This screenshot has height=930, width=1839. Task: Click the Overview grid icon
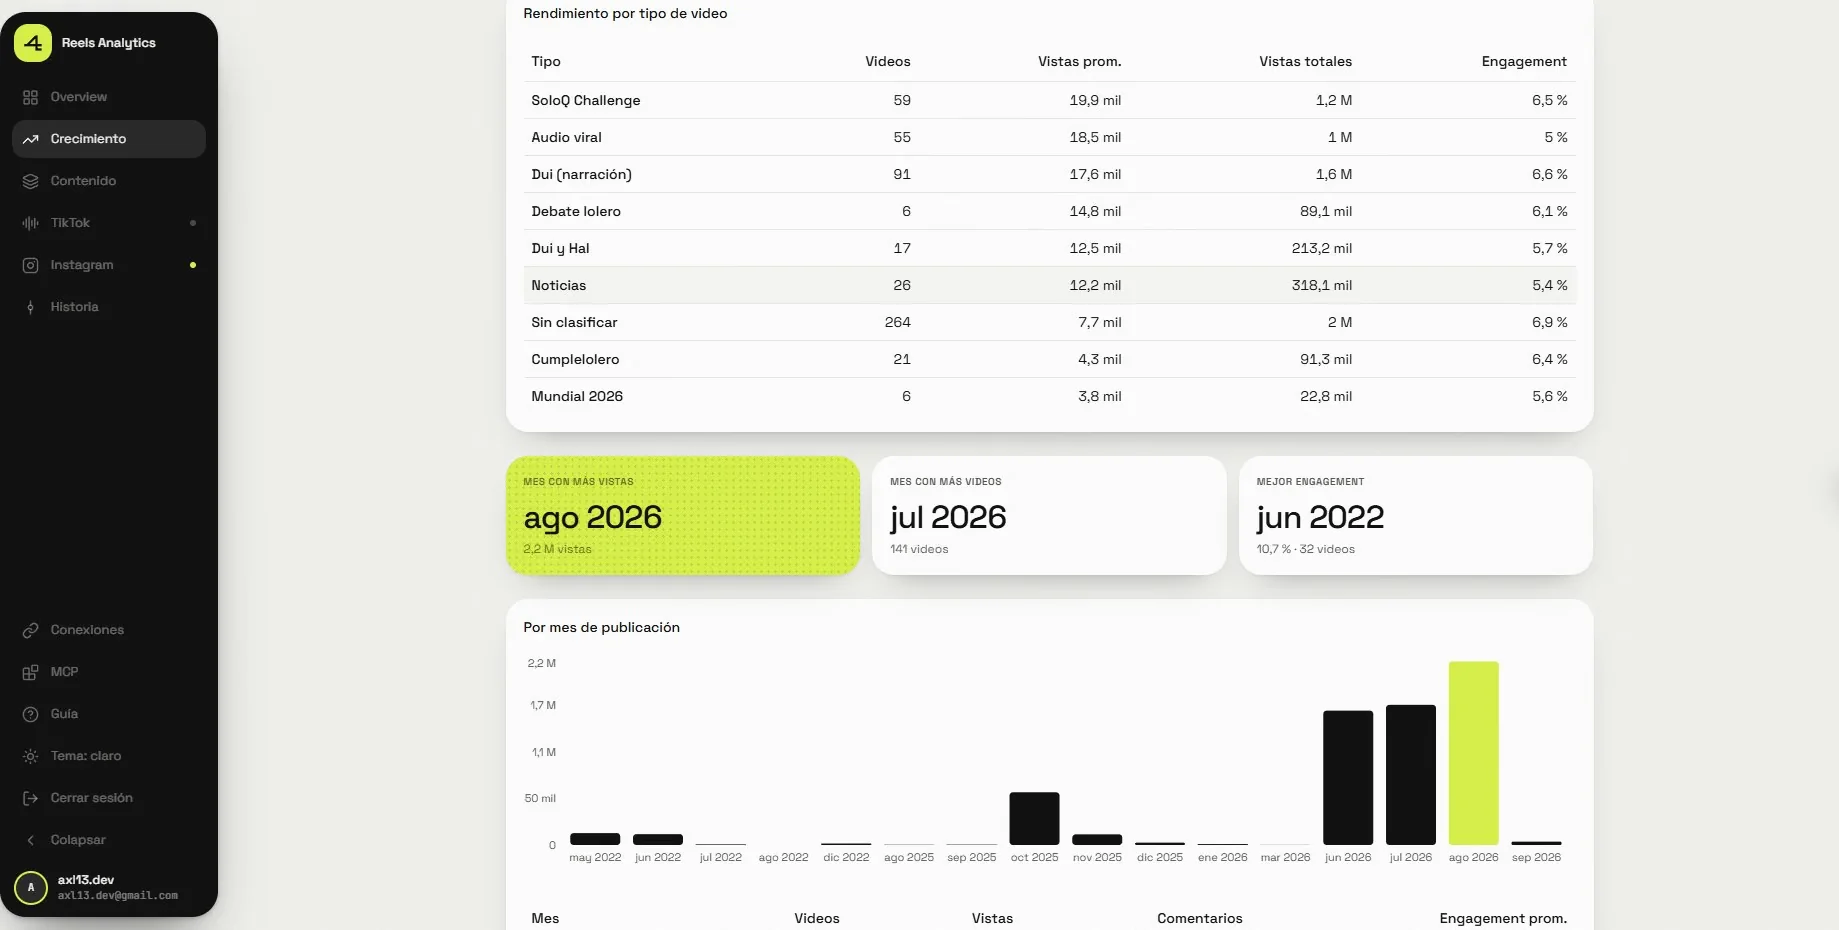click(x=31, y=97)
